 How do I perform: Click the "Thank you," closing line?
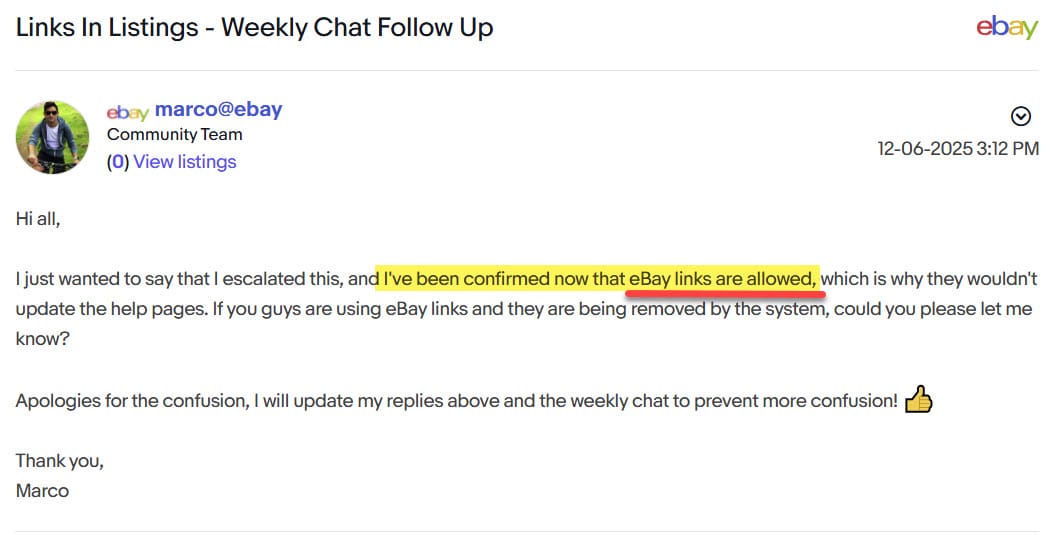(59, 461)
